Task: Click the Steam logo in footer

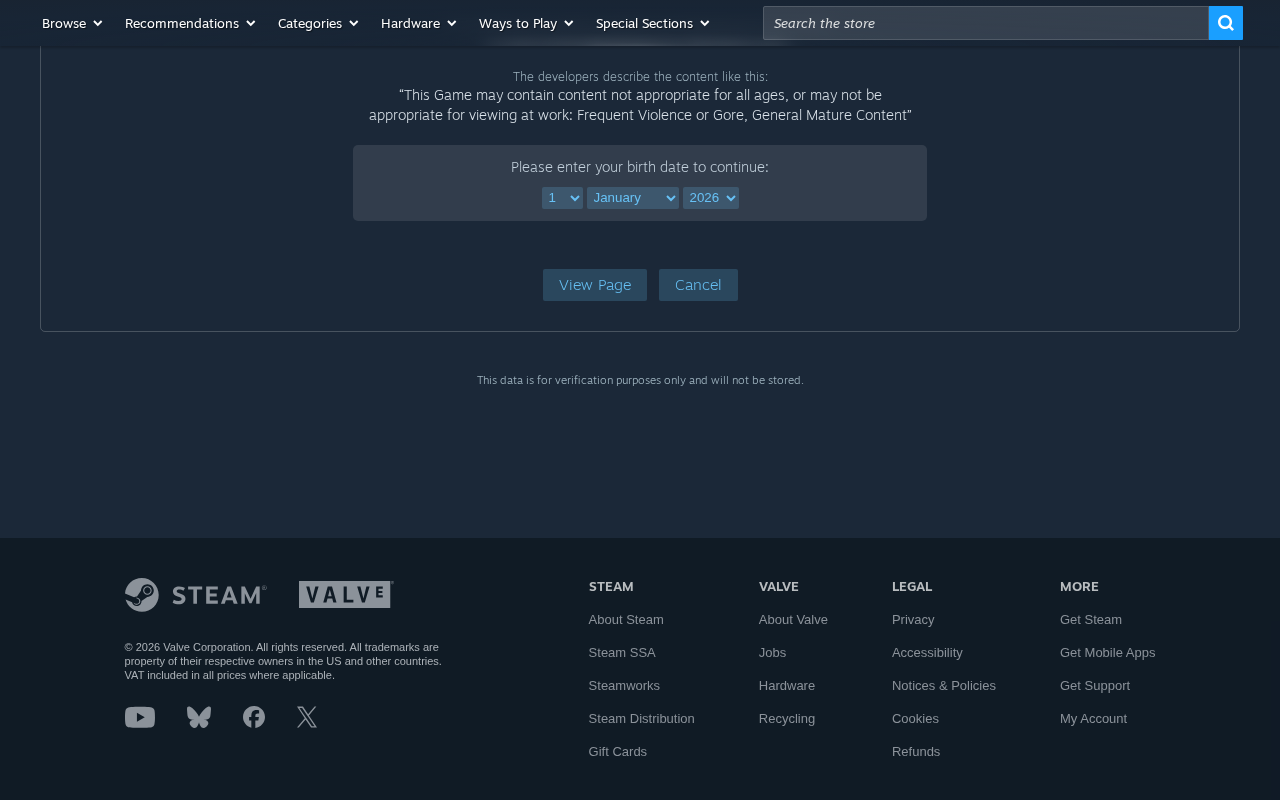Action: click(x=196, y=595)
